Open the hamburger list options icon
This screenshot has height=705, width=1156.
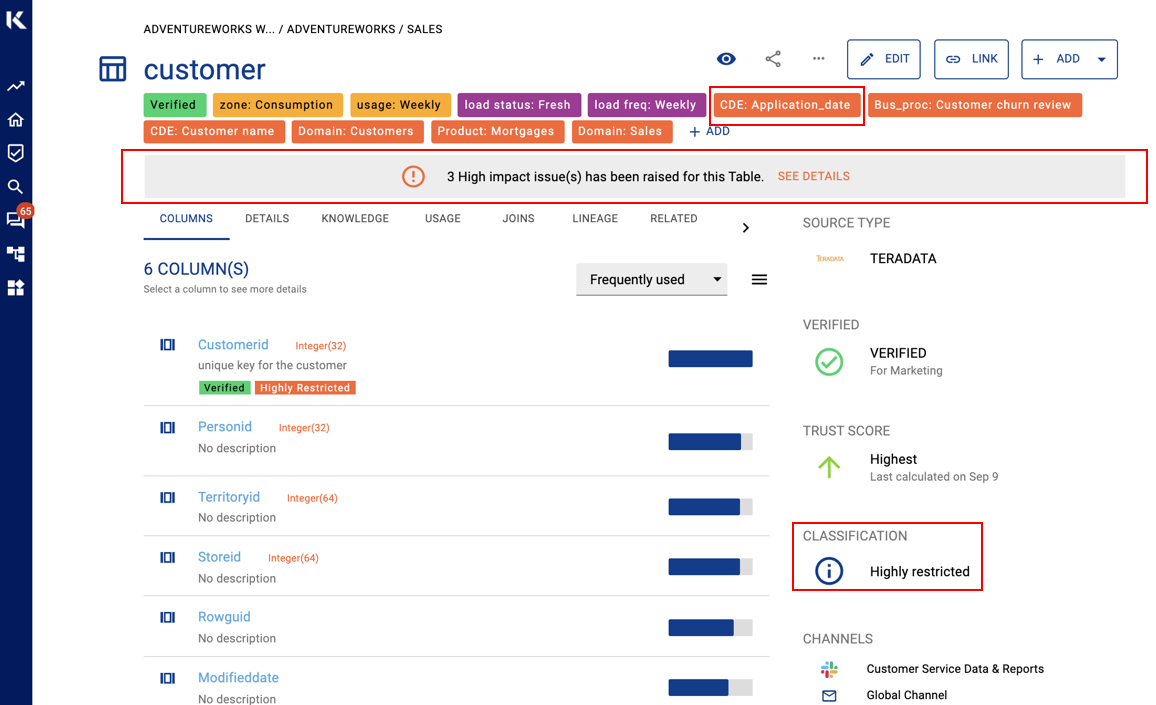click(x=759, y=279)
